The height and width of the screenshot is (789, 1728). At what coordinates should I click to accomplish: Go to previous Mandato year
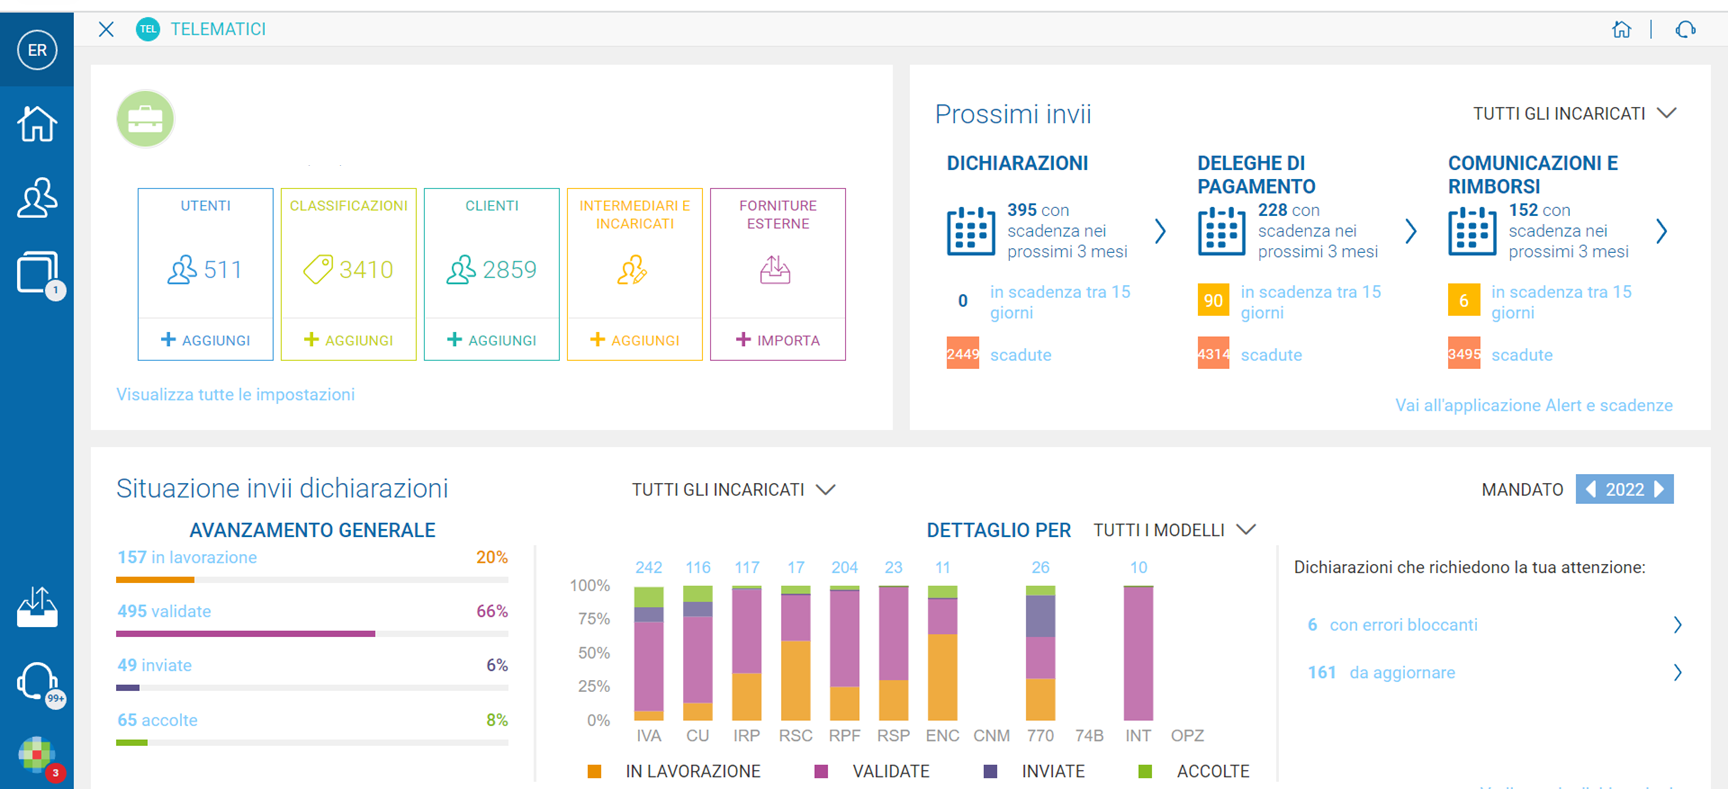(1590, 489)
